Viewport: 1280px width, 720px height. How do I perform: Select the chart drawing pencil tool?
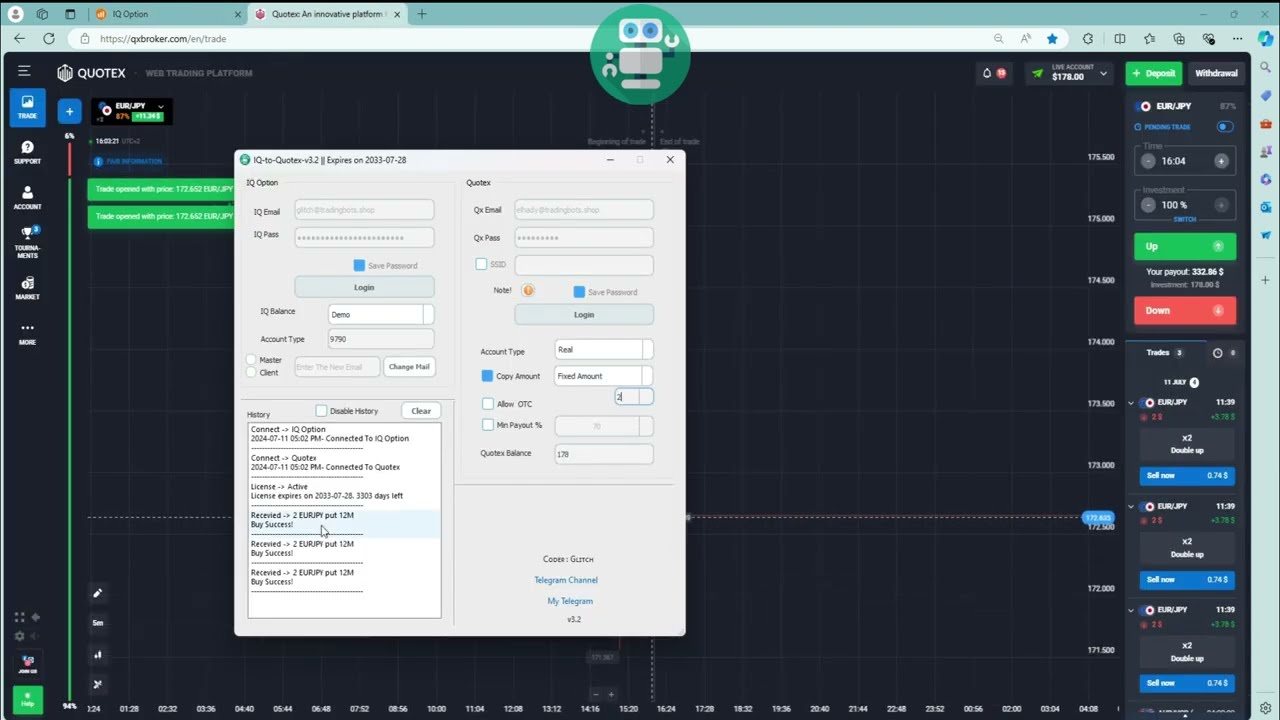tap(97, 593)
